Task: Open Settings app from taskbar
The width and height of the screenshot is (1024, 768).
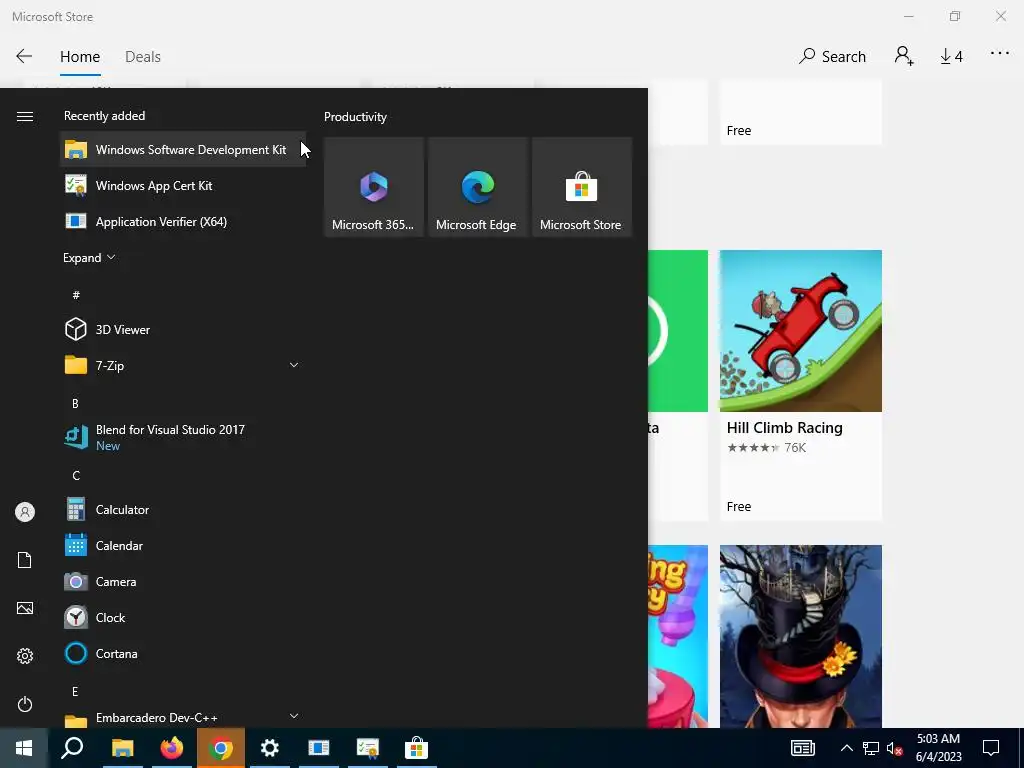Action: coord(270,748)
